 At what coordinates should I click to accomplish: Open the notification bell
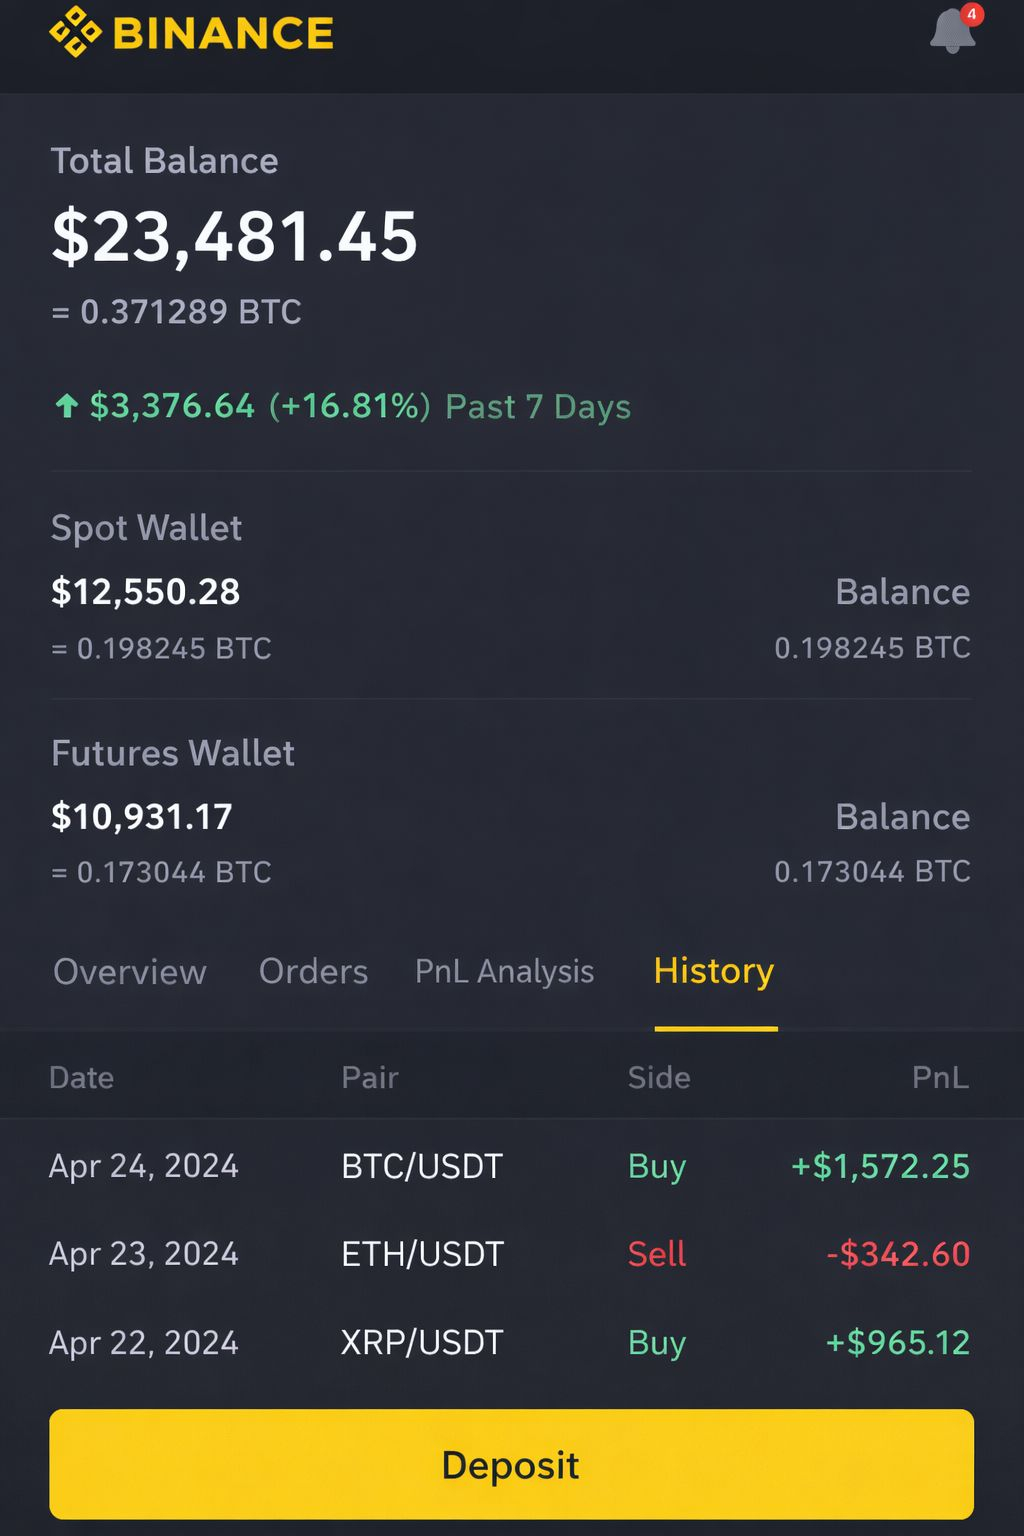pyautogui.click(x=952, y=31)
